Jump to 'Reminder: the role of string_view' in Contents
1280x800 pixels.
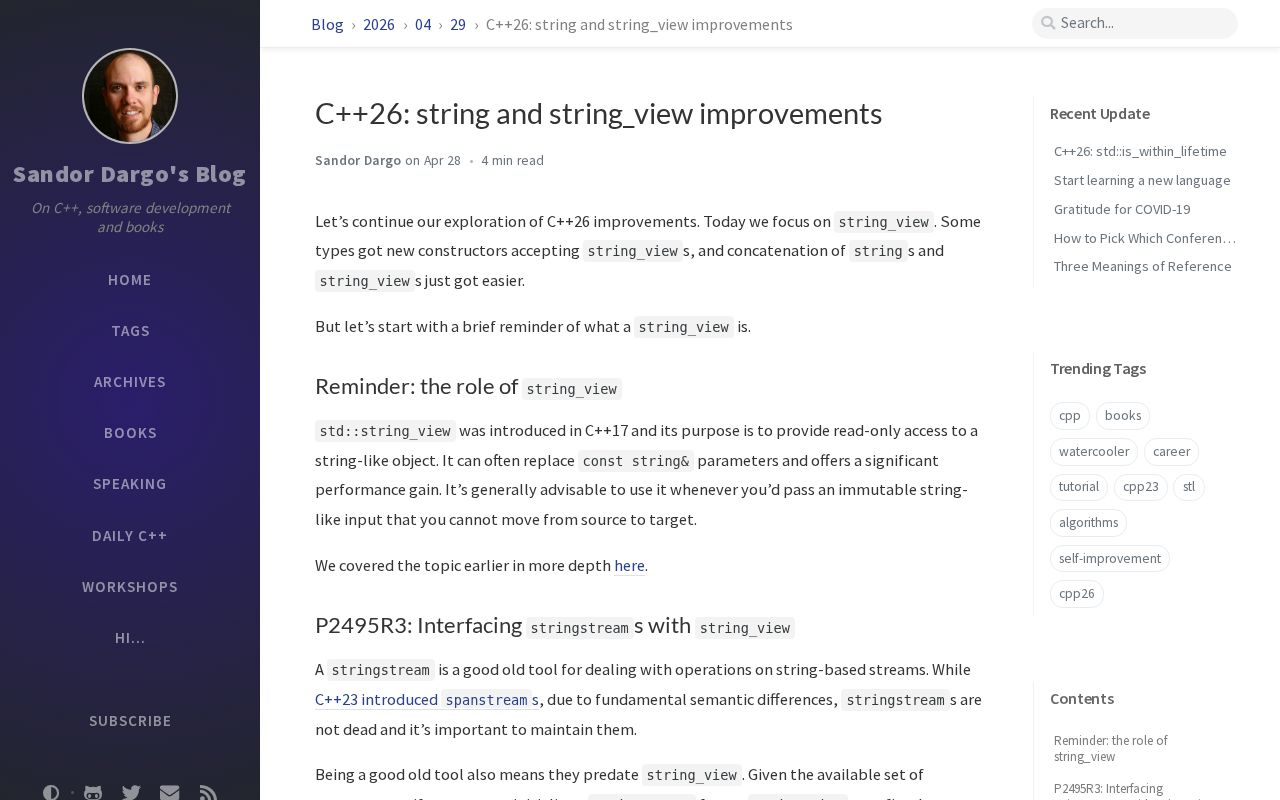pyautogui.click(x=1111, y=749)
